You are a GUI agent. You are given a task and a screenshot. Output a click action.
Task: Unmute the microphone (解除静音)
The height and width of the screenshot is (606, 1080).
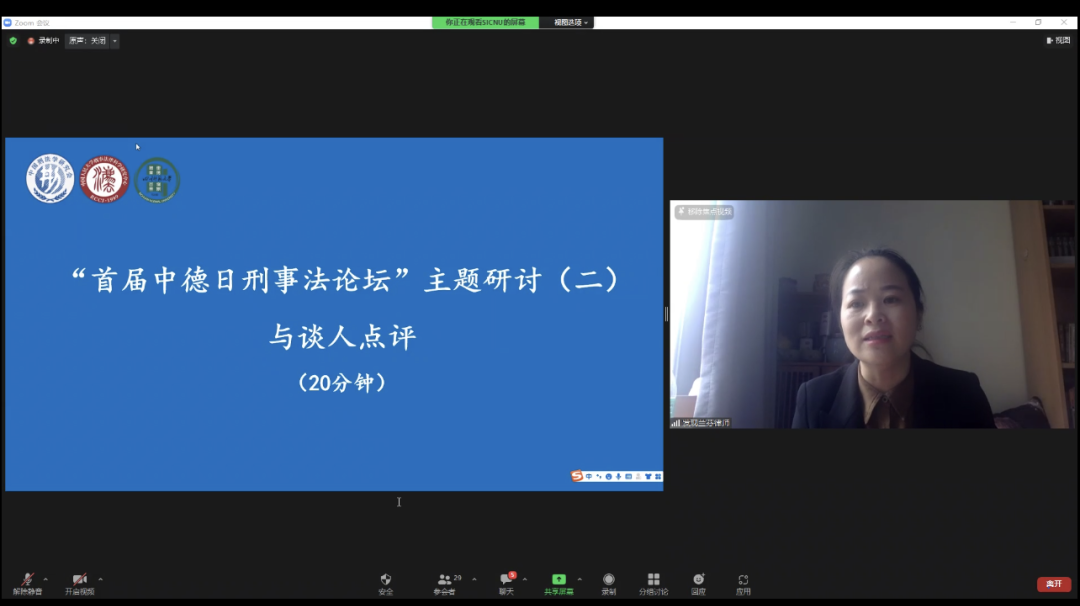click(27, 581)
